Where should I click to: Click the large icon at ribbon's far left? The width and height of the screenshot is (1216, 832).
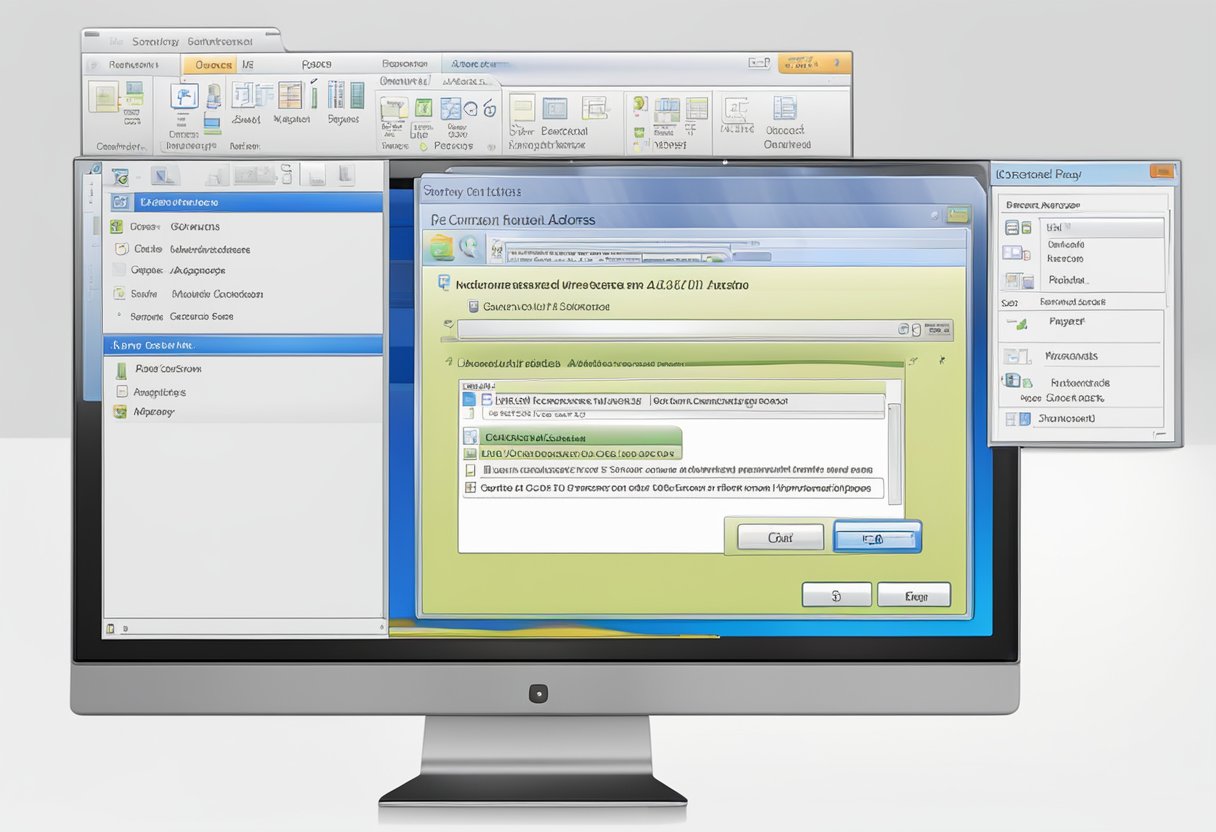coord(104,97)
